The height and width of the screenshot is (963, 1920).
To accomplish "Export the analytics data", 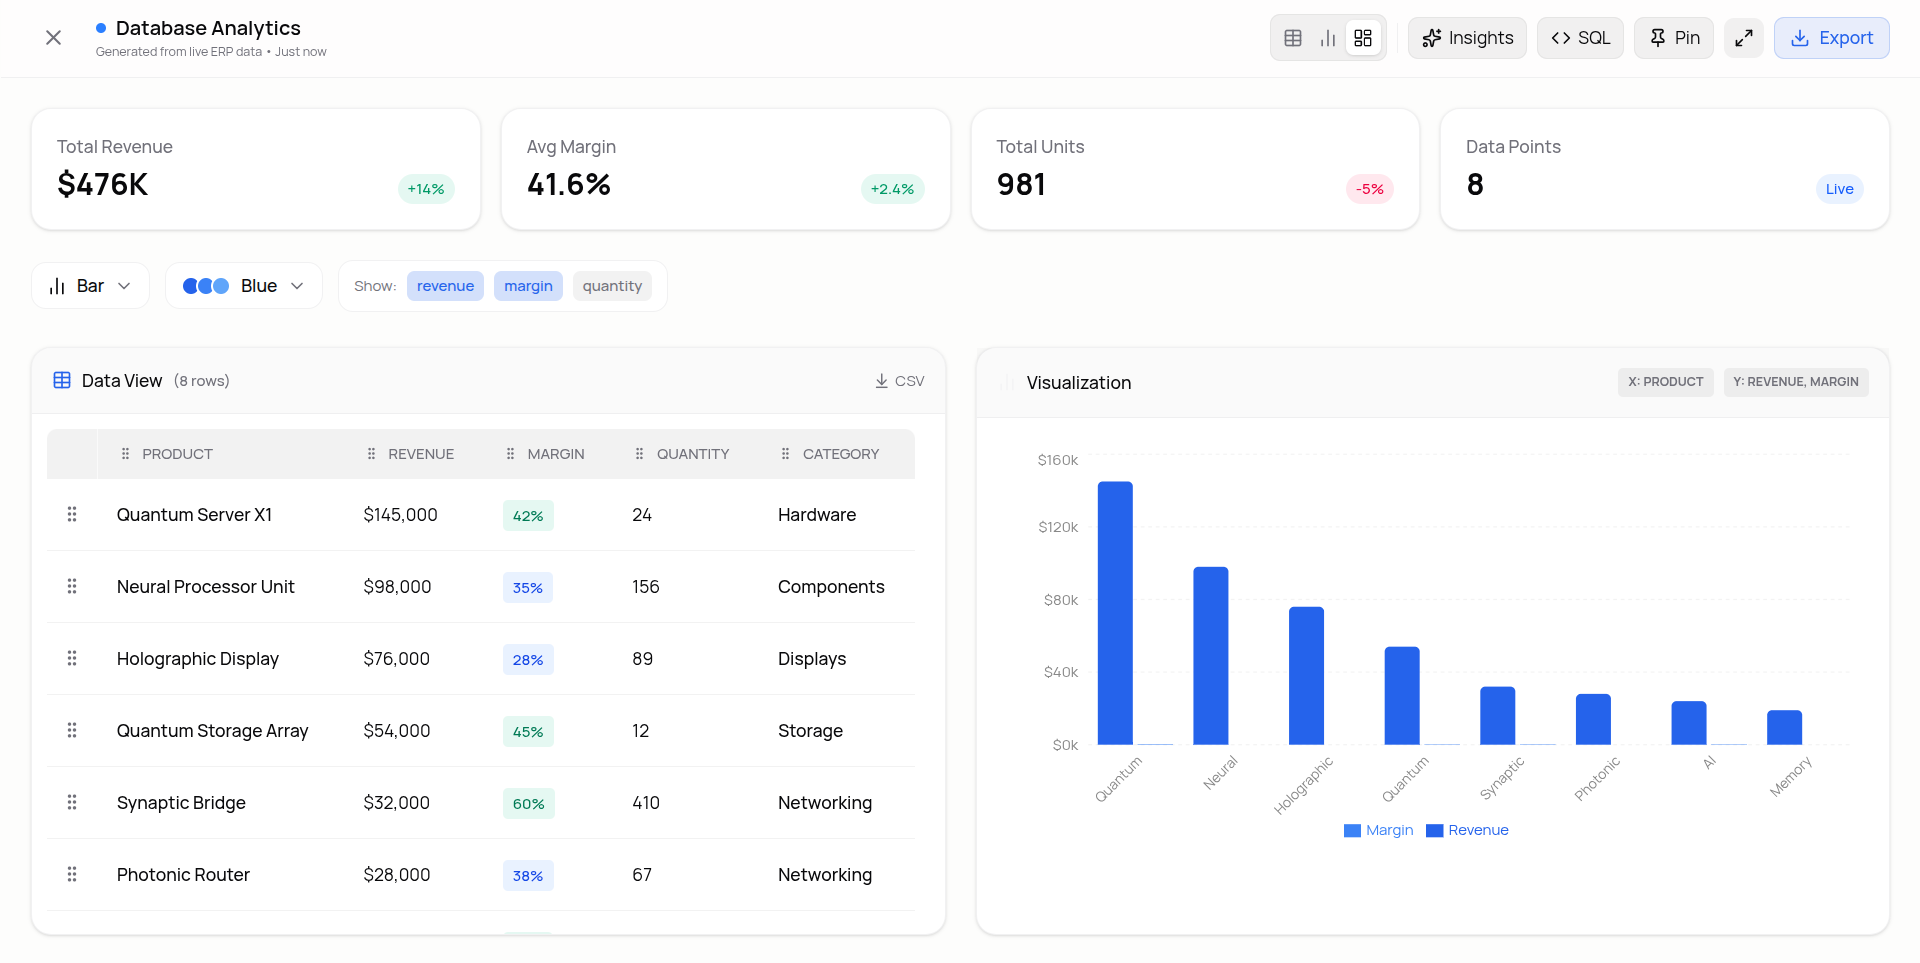I will (x=1831, y=38).
